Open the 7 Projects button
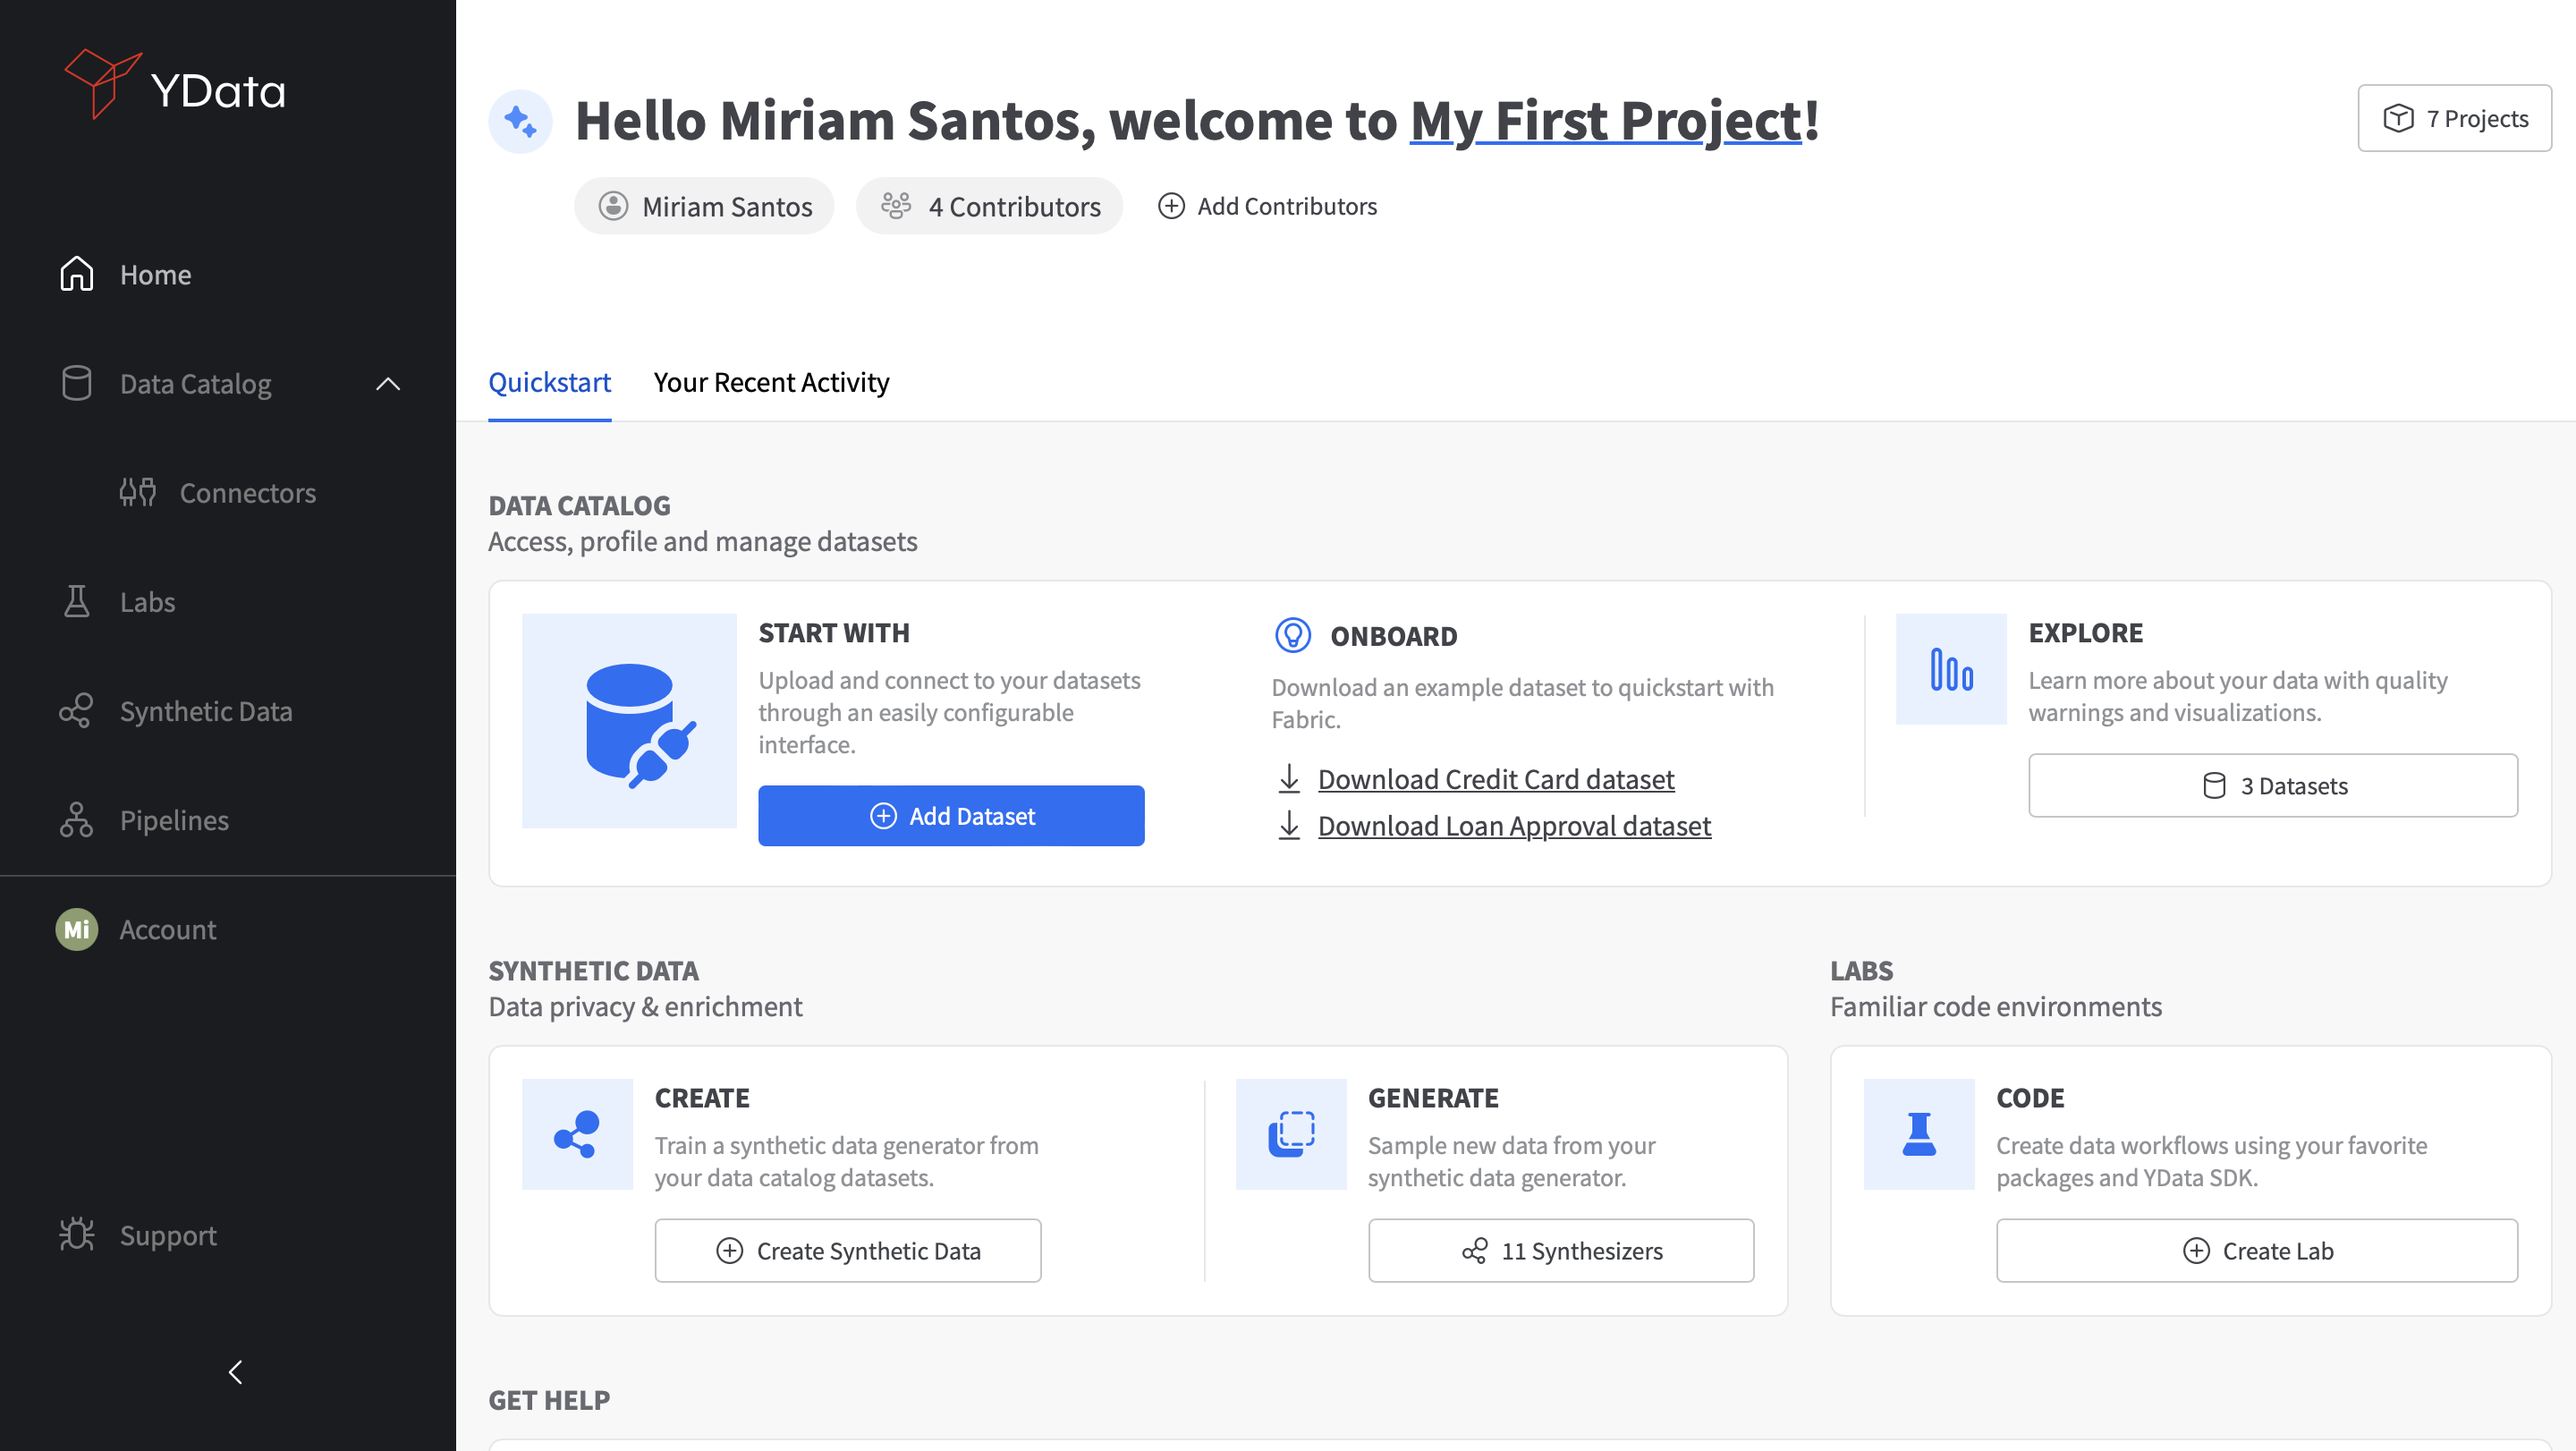 click(x=2455, y=118)
